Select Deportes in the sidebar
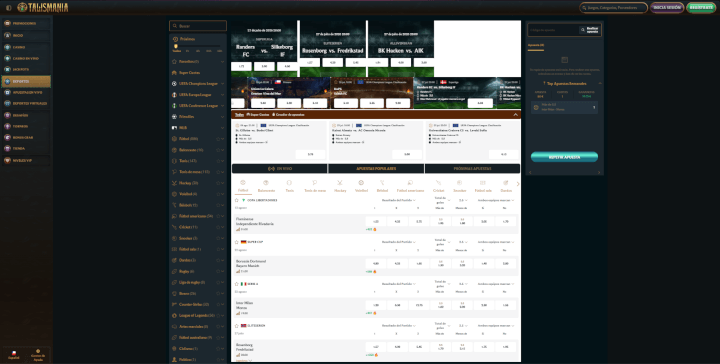720x364 pixels. [x=26, y=81]
